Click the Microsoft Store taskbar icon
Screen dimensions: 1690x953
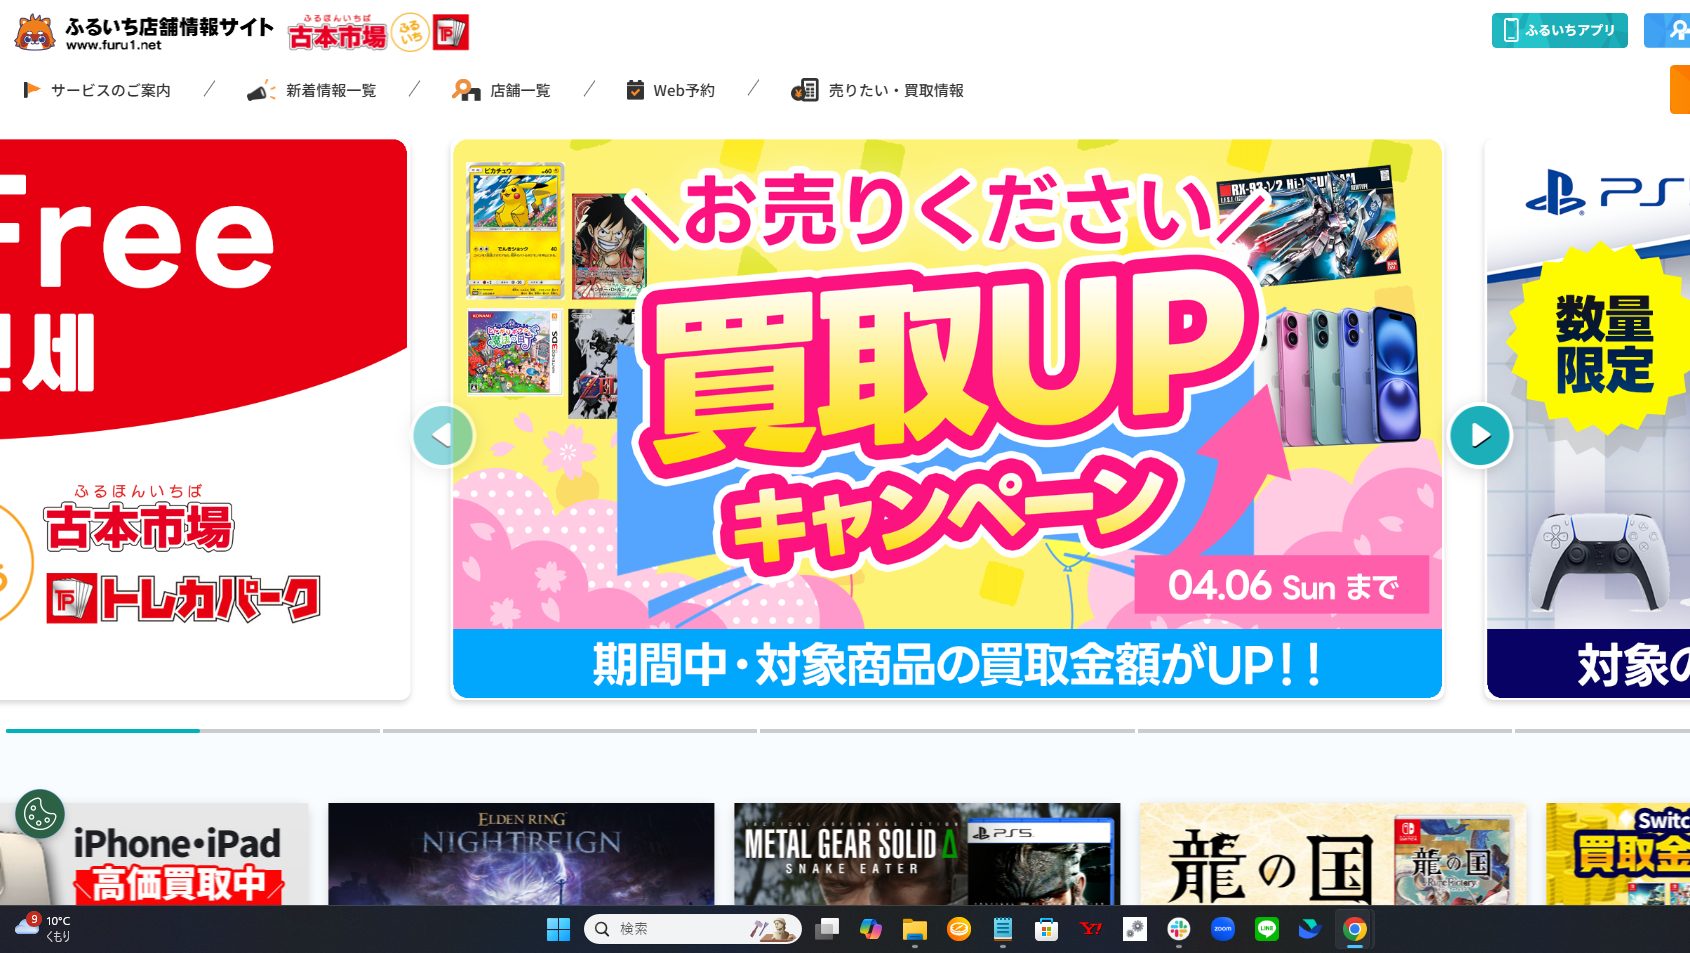point(1046,929)
